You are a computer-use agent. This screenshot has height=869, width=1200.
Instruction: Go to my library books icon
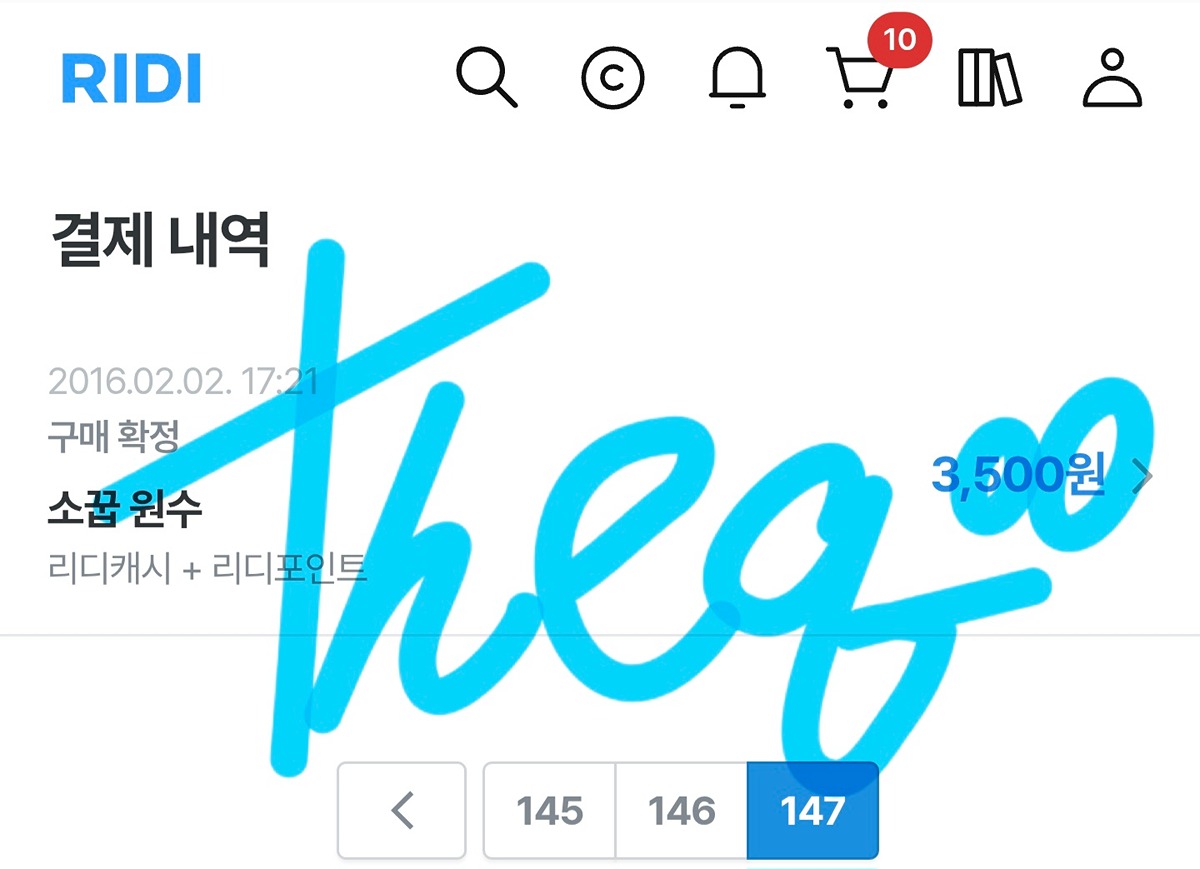990,79
